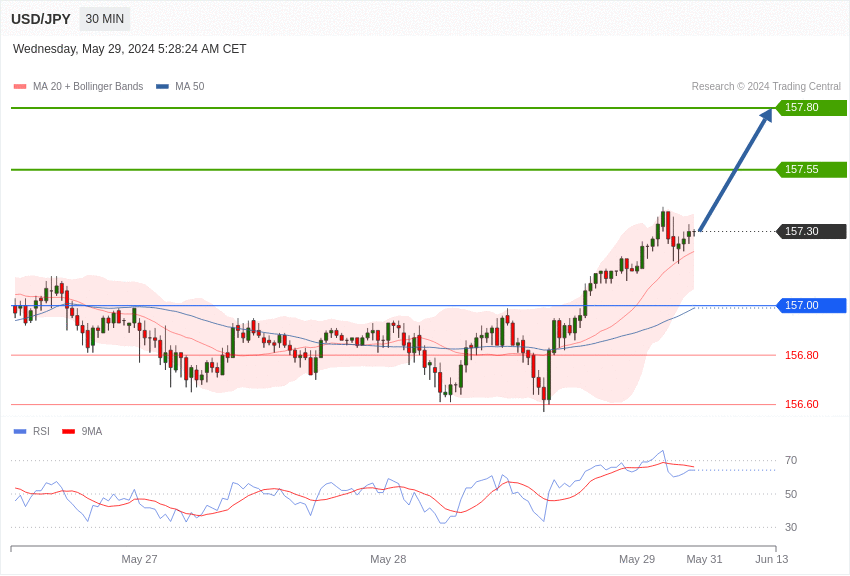The image size is (850, 576).
Task: Click the blue RSI legend swatch
Action: tap(20, 431)
